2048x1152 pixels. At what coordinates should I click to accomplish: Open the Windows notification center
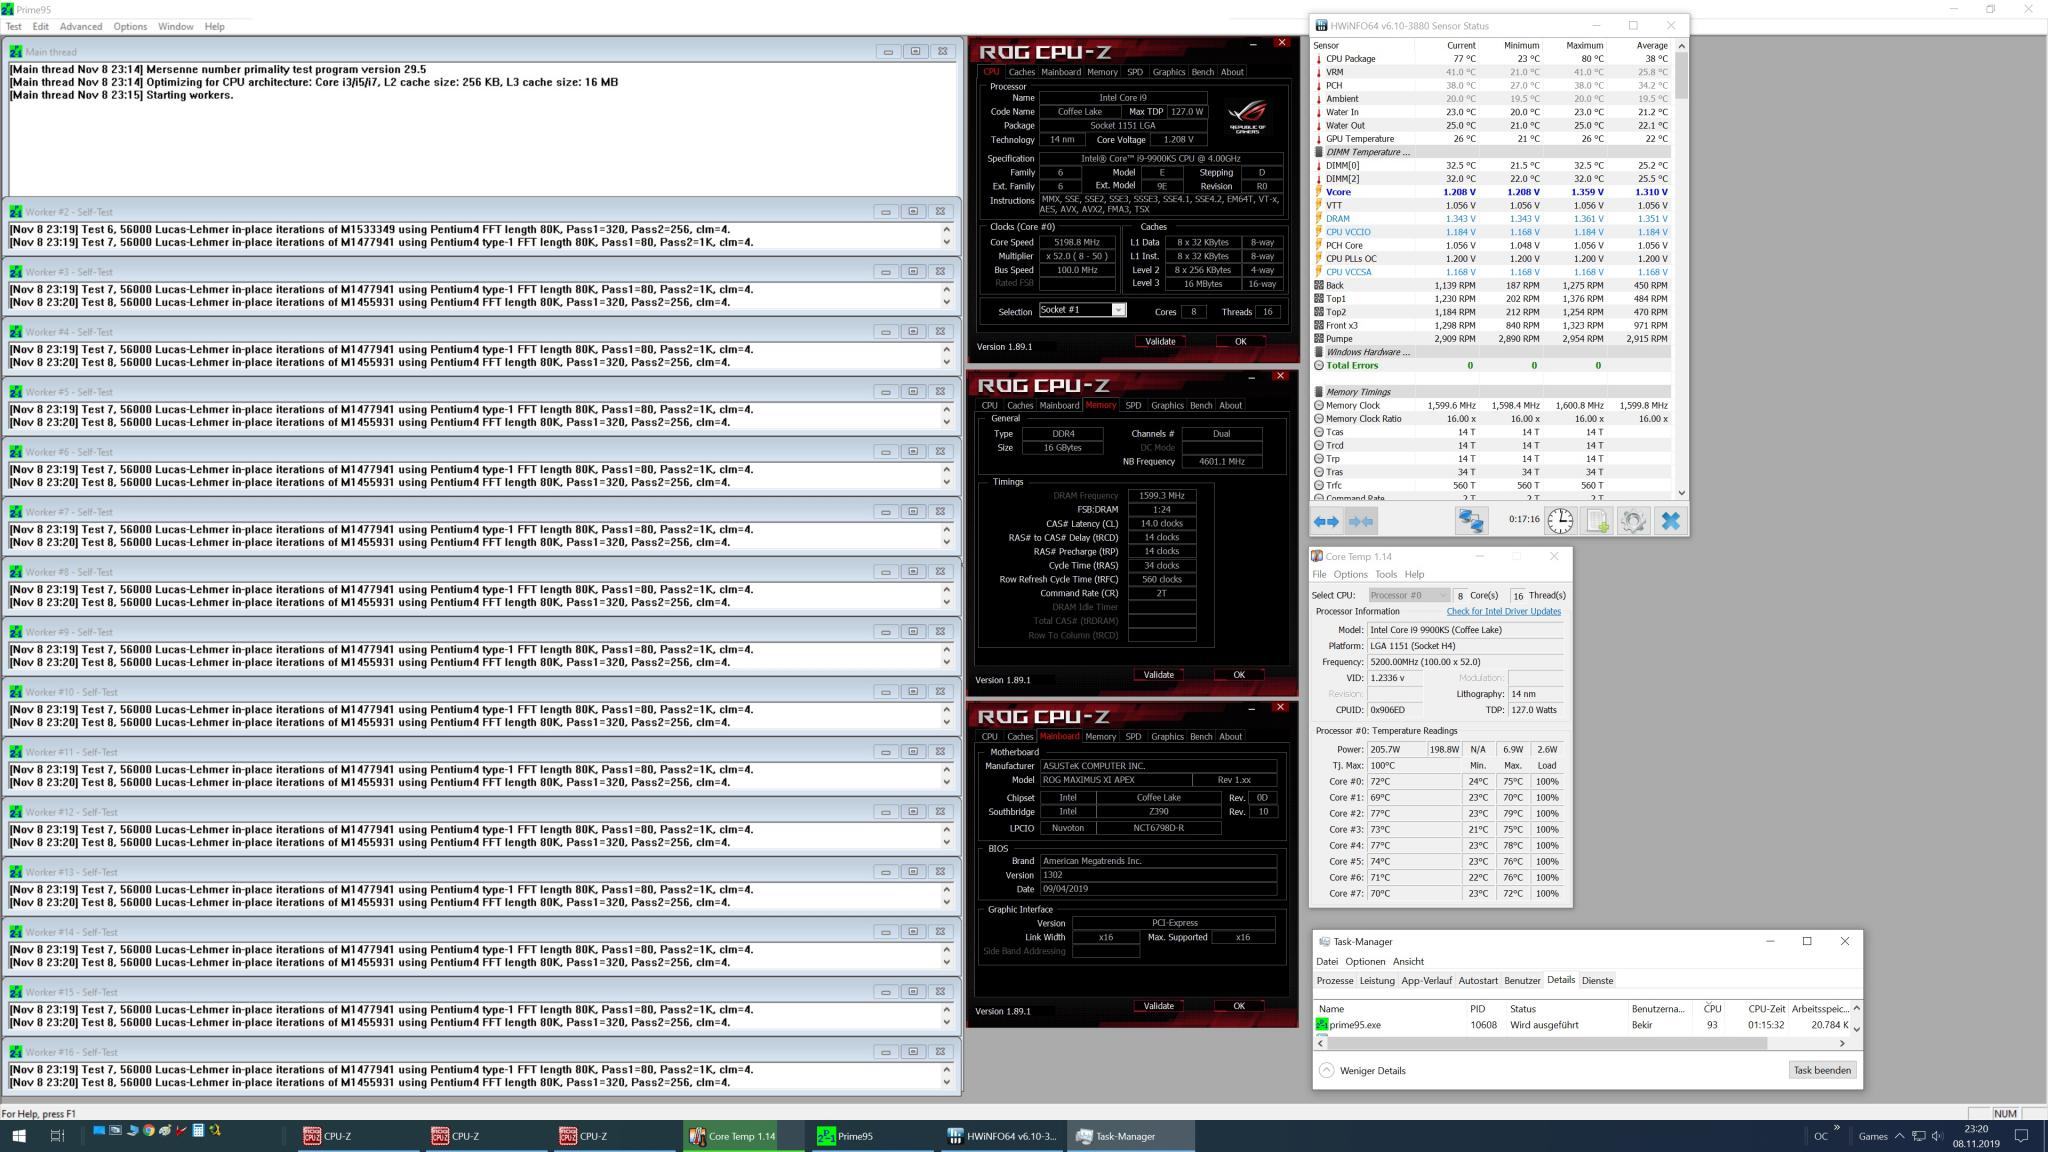click(x=2021, y=1136)
